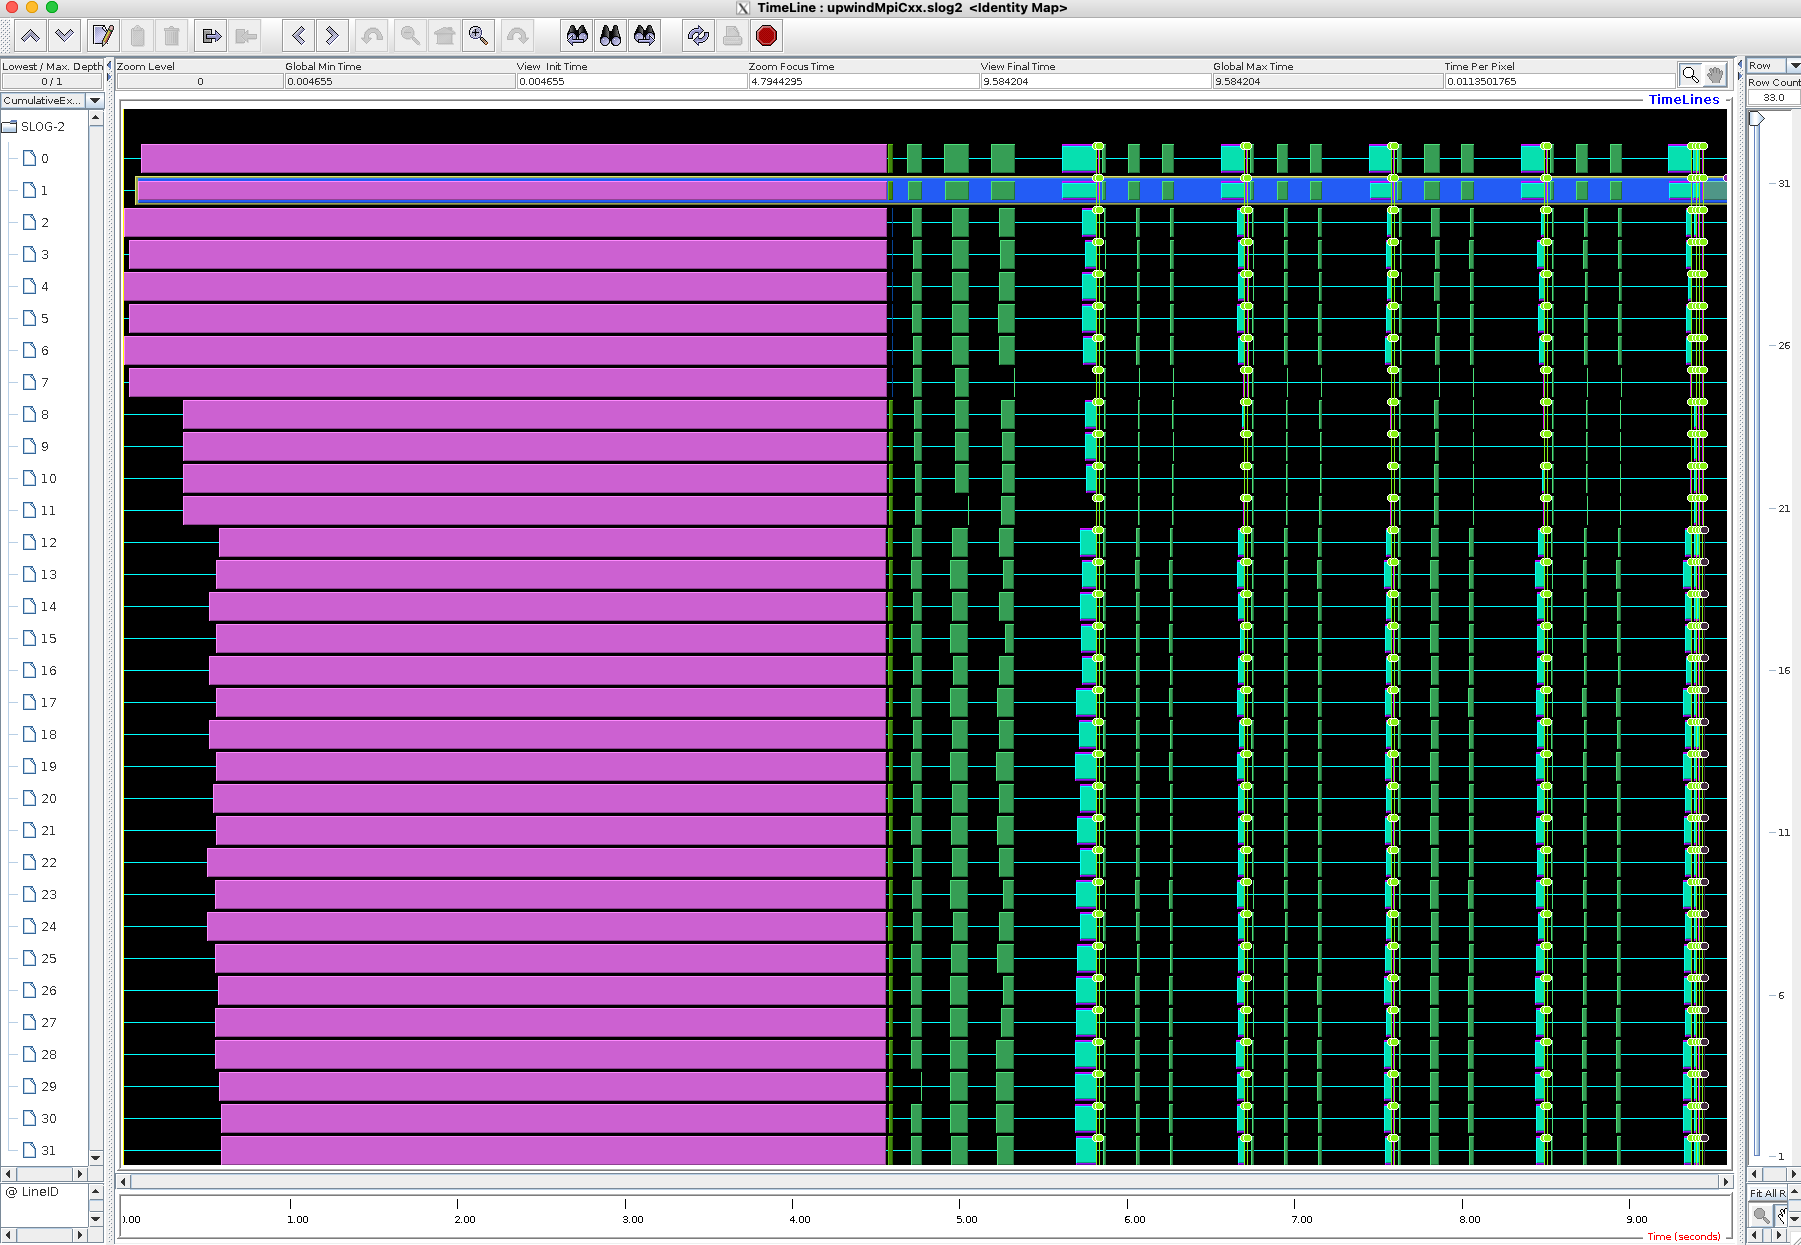Image resolution: width=1801 pixels, height=1245 pixels.
Task: Click the Fit All R button bottom right
Action: (x=1766, y=1193)
